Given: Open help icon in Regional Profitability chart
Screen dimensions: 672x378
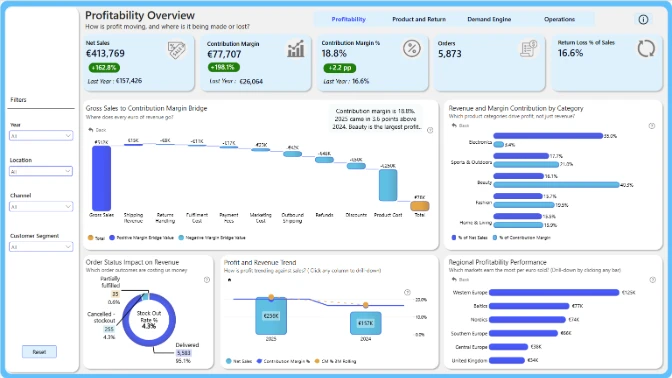Looking at the screenshot, I should pyautogui.click(x=652, y=280).
